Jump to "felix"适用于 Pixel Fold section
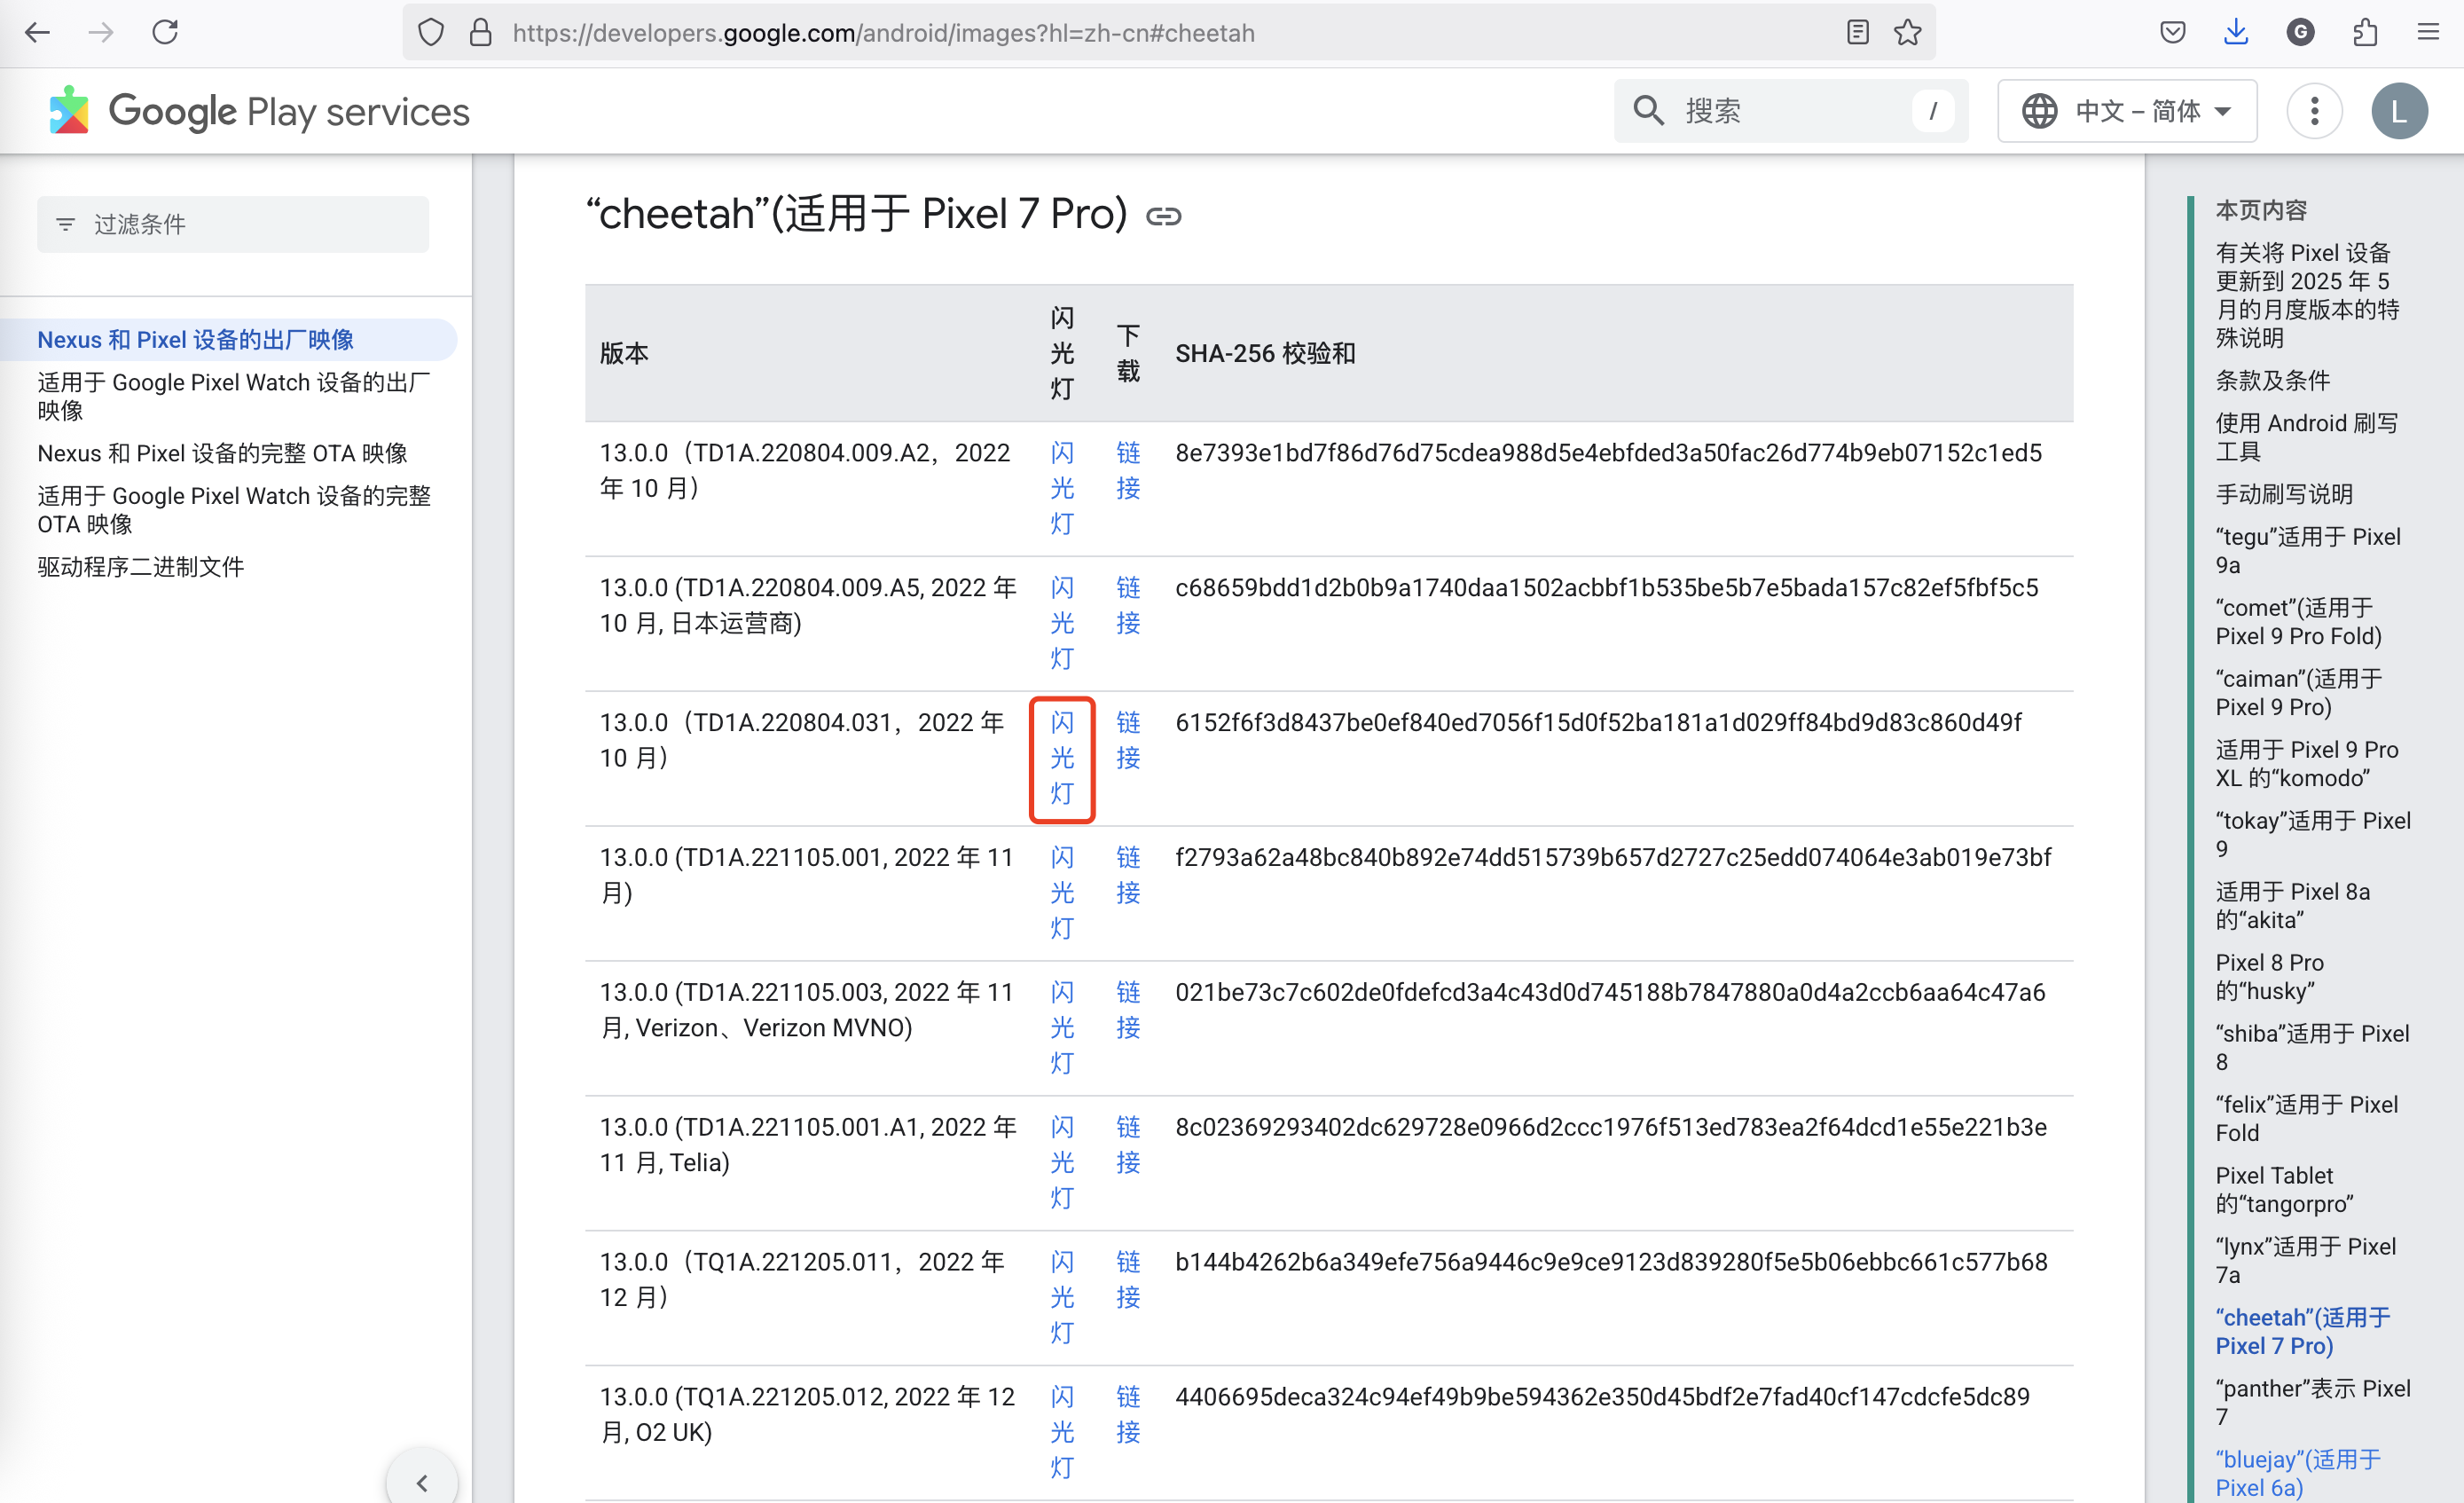Viewport: 2464px width, 1503px height. click(x=2306, y=1119)
